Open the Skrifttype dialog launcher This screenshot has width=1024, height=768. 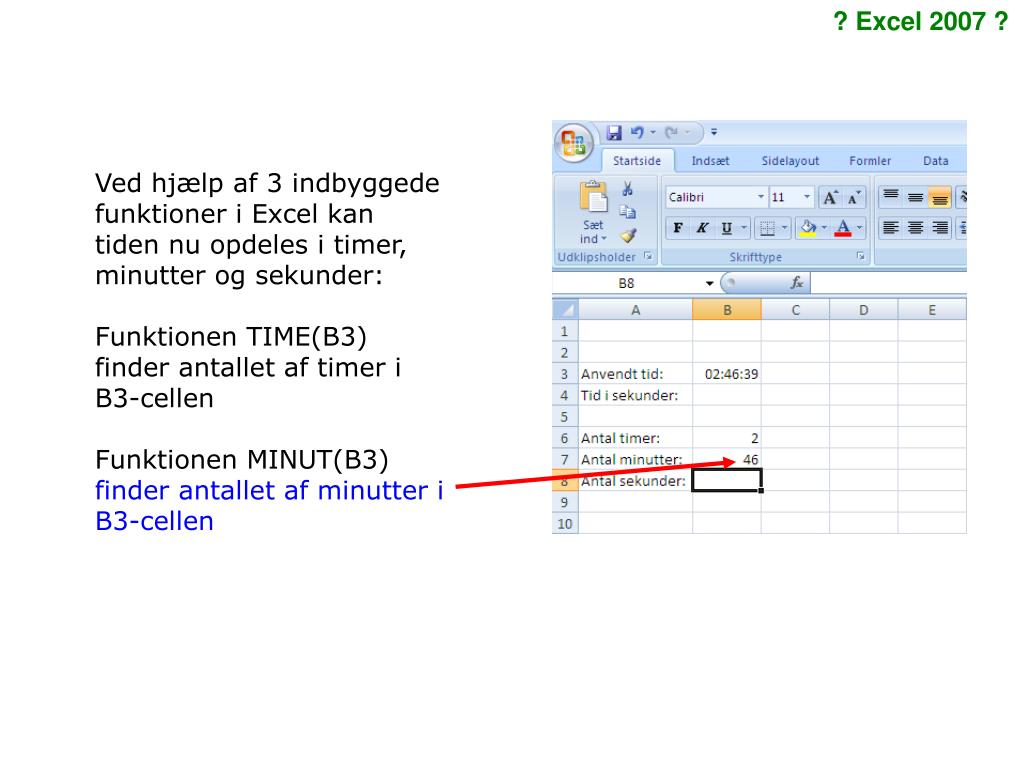861,257
